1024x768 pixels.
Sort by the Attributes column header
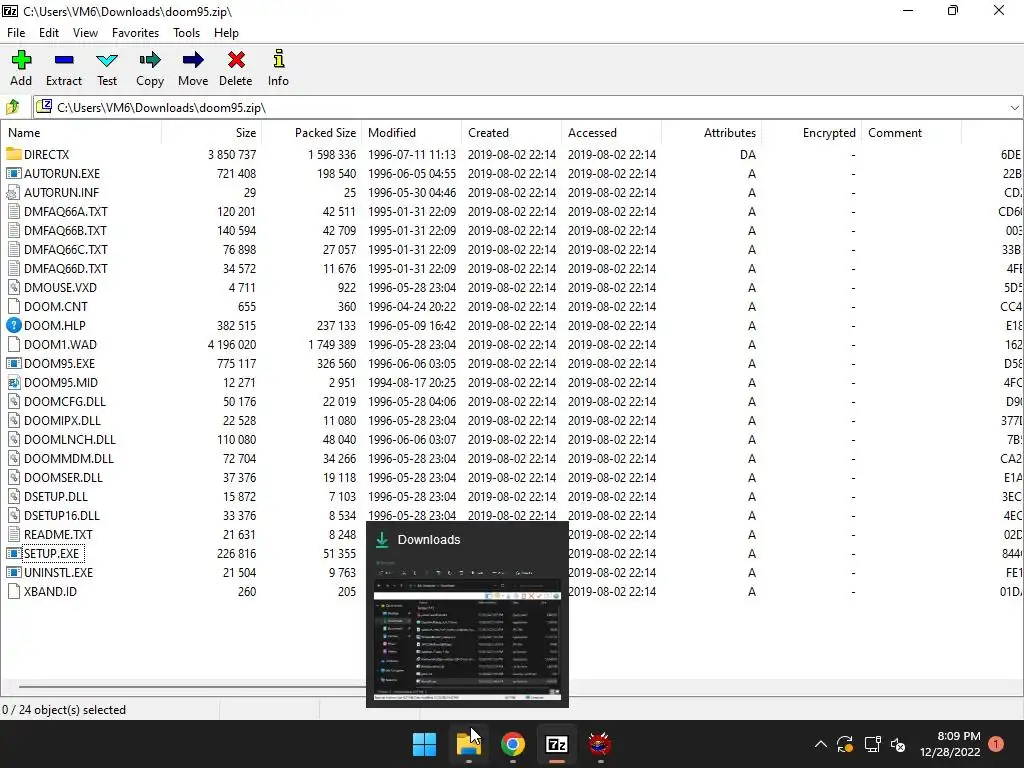(711, 133)
